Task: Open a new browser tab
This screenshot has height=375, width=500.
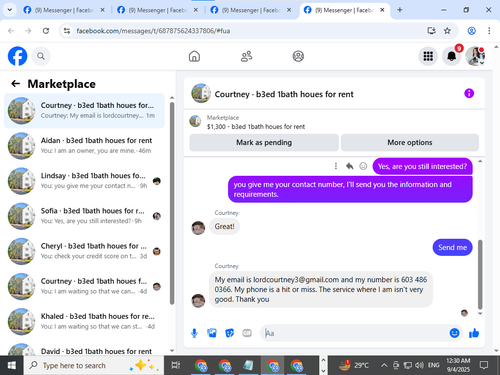Action: (x=400, y=10)
